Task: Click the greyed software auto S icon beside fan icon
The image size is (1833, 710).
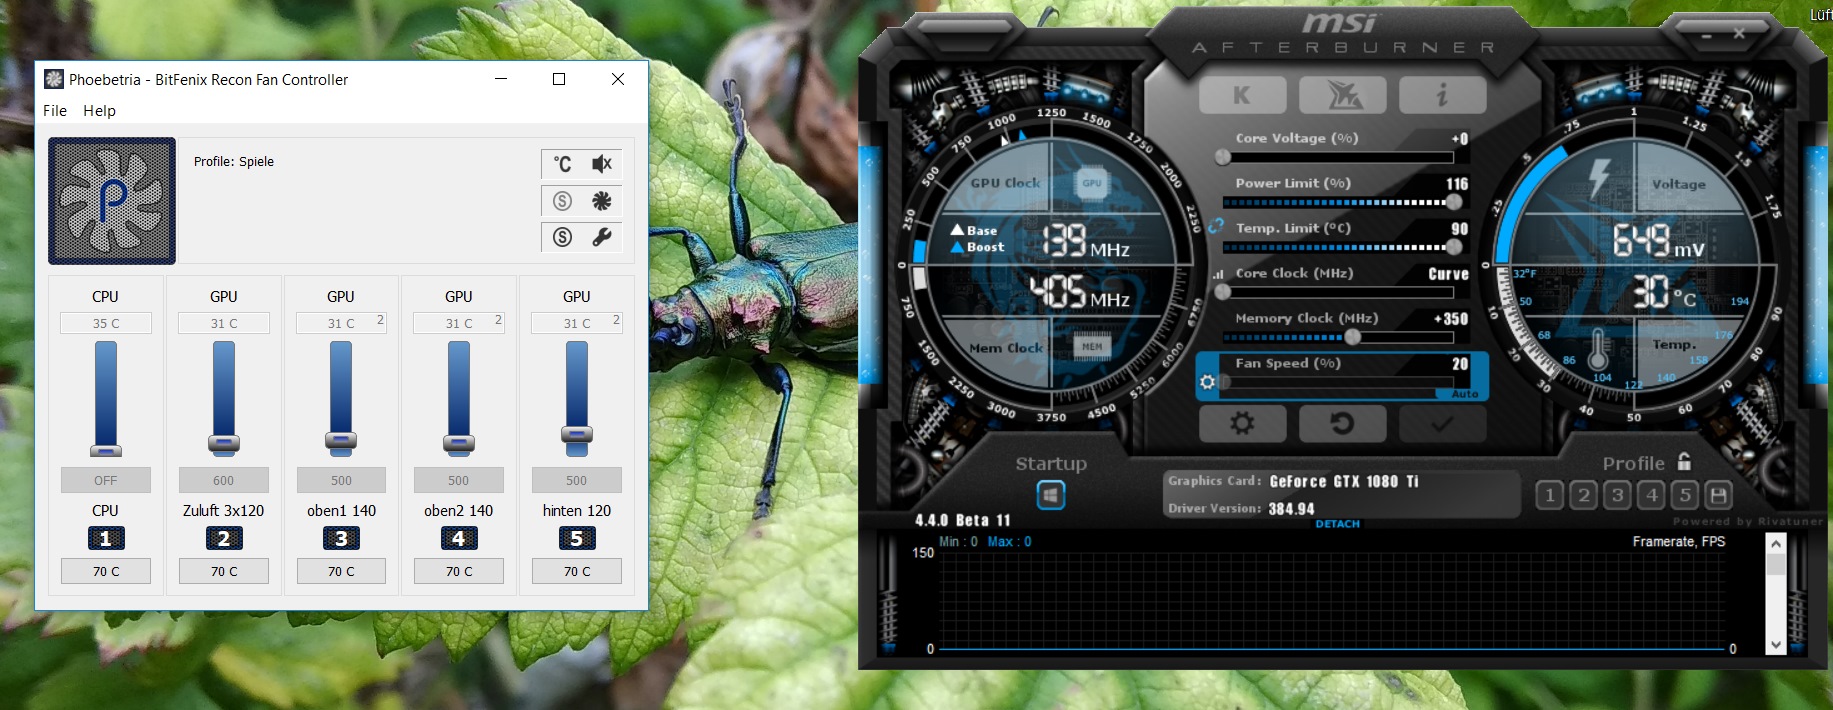Action: (x=563, y=201)
